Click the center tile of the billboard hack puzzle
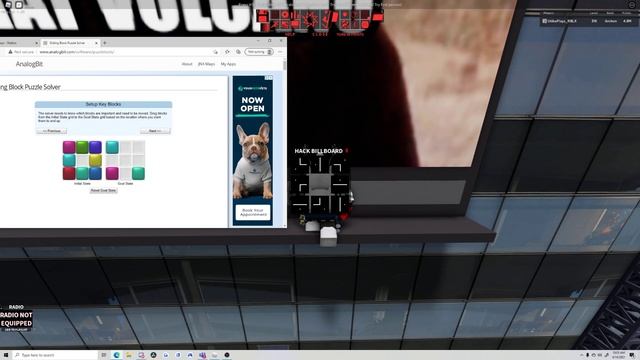Screen dimensions: 640x360 coord(320,184)
